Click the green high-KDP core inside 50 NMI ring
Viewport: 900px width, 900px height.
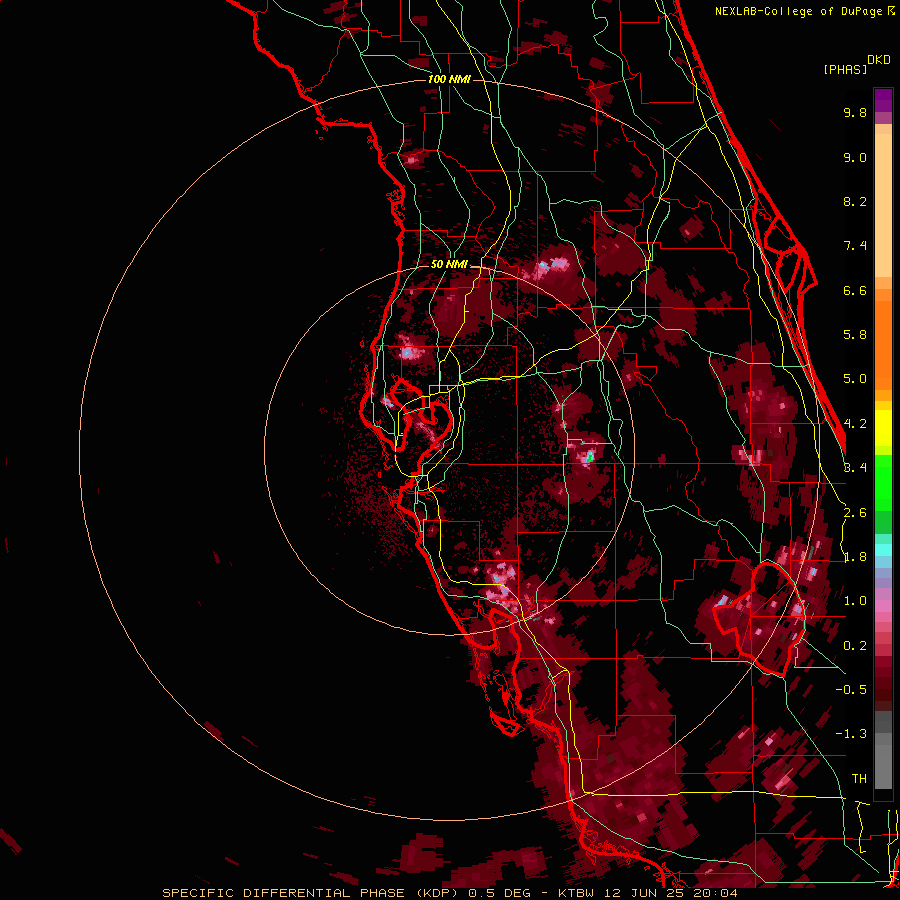589,457
